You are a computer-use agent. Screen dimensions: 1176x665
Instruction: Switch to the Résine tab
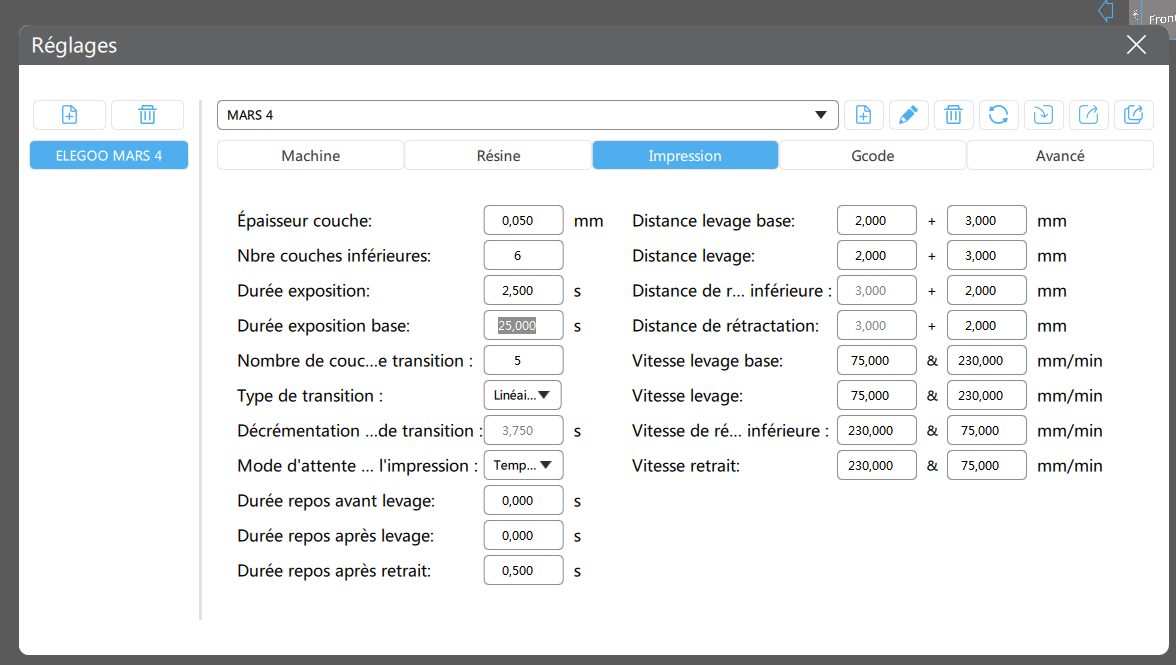[x=498, y=155]
